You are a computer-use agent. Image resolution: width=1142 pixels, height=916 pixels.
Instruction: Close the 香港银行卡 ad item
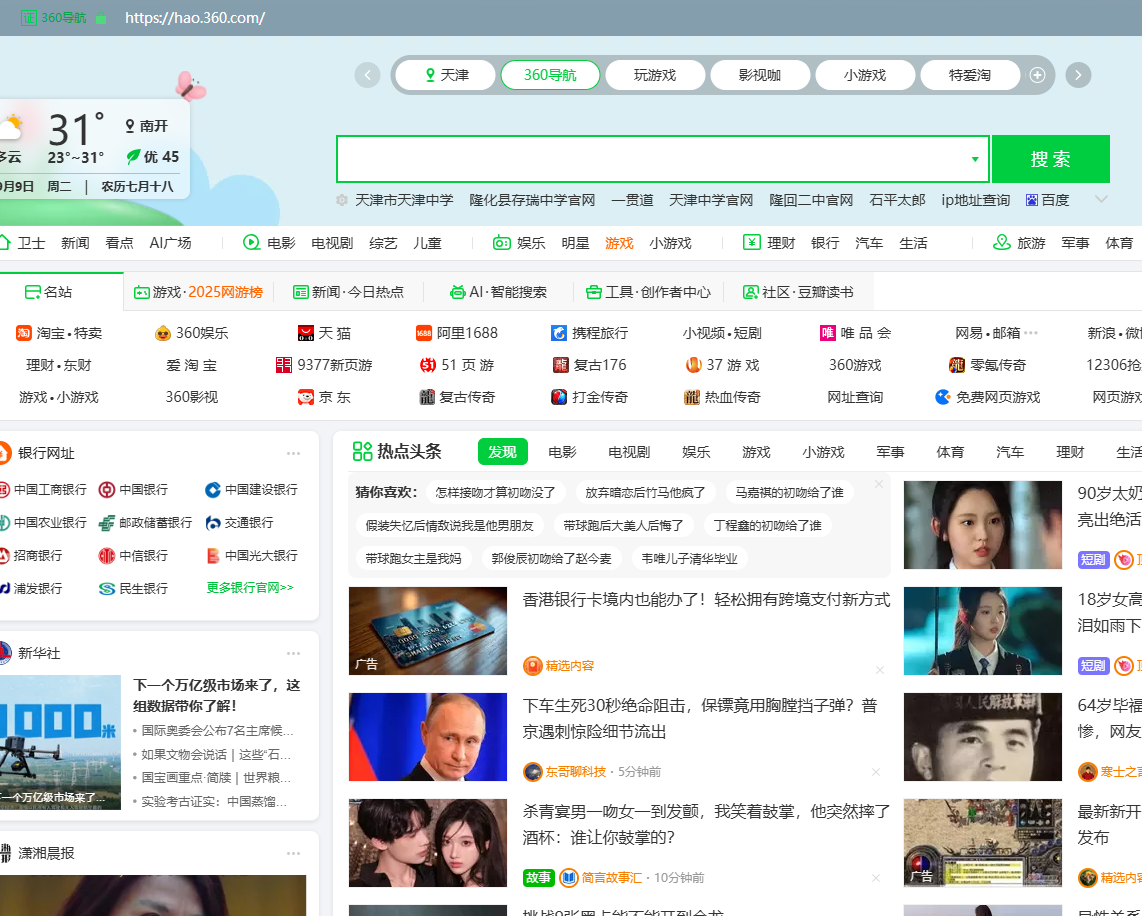(879, 669)
